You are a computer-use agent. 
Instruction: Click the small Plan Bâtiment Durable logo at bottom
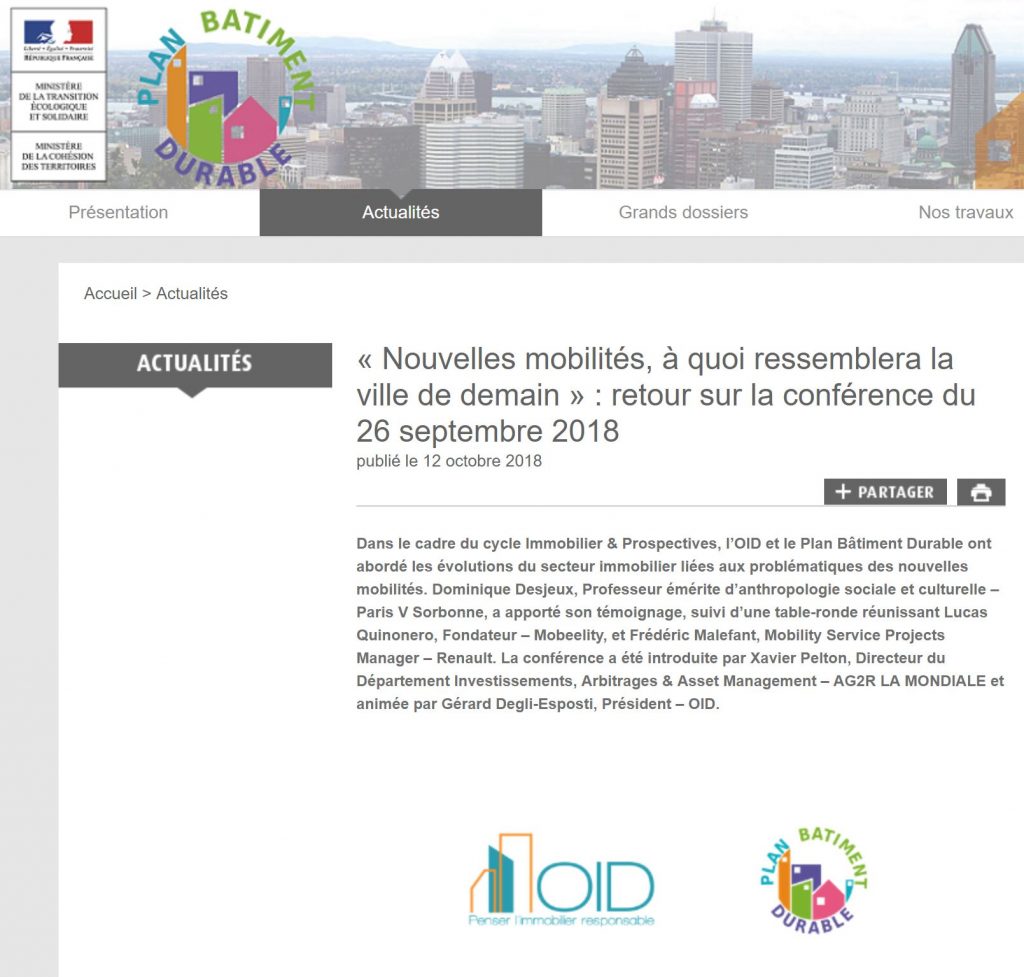pos(812,880)
